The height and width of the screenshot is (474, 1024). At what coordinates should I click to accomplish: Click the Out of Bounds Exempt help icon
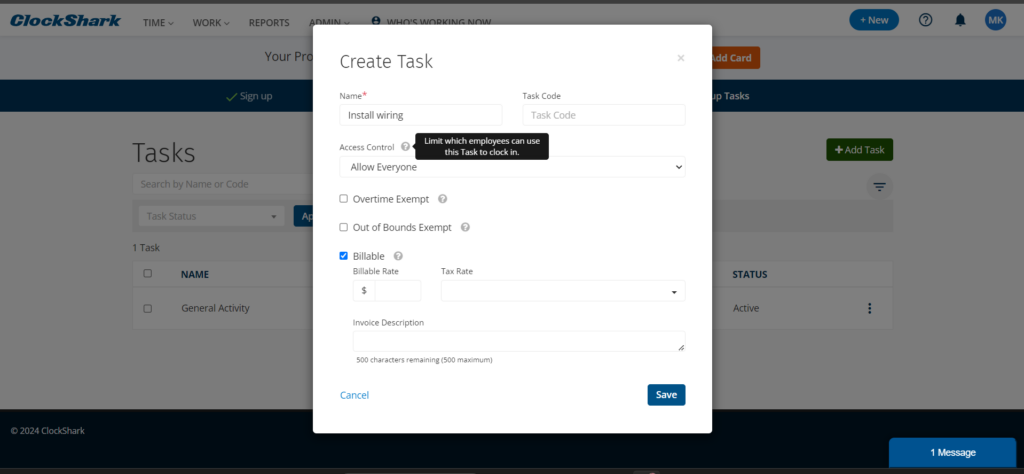click(465, 228)
